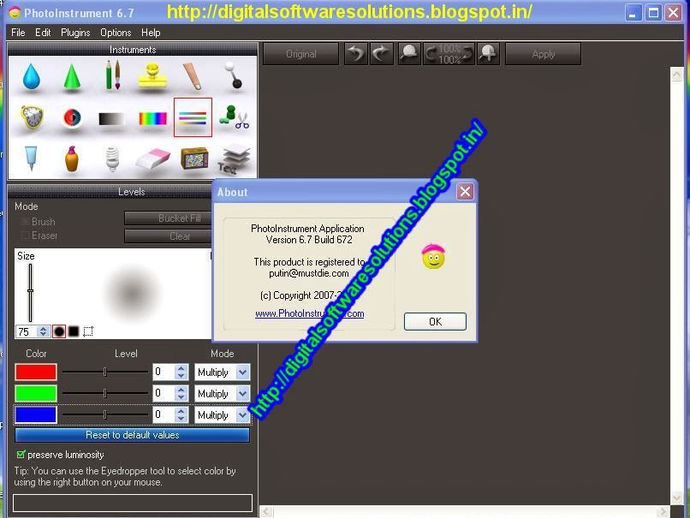
Task: Click OK in the About dialog
Action: pos(435,322)
